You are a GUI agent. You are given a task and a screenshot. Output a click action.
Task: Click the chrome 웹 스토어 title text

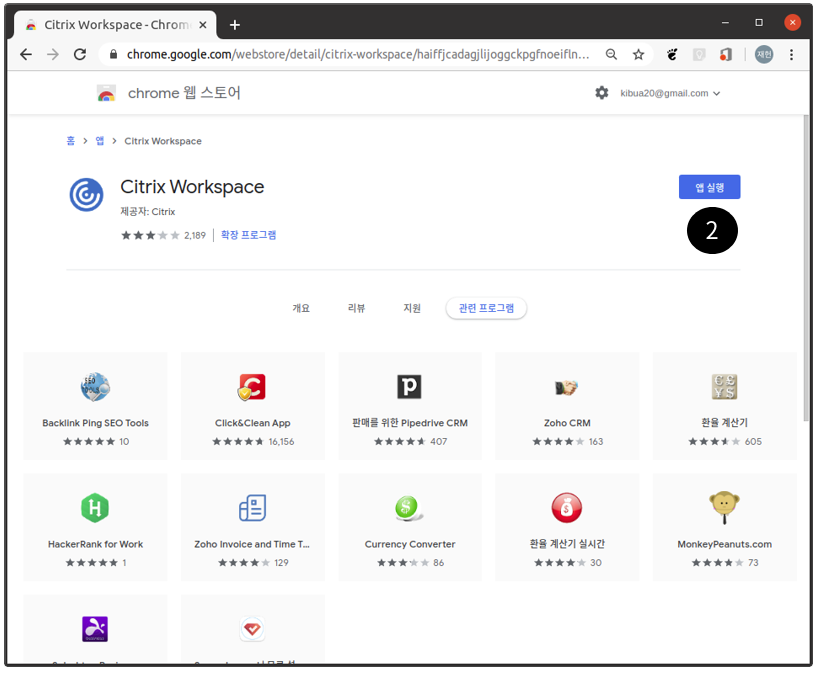pos(184,93)
